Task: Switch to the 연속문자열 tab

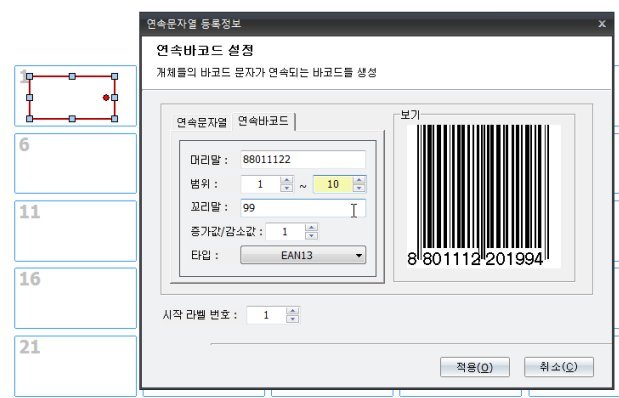Action: point(201,122)
